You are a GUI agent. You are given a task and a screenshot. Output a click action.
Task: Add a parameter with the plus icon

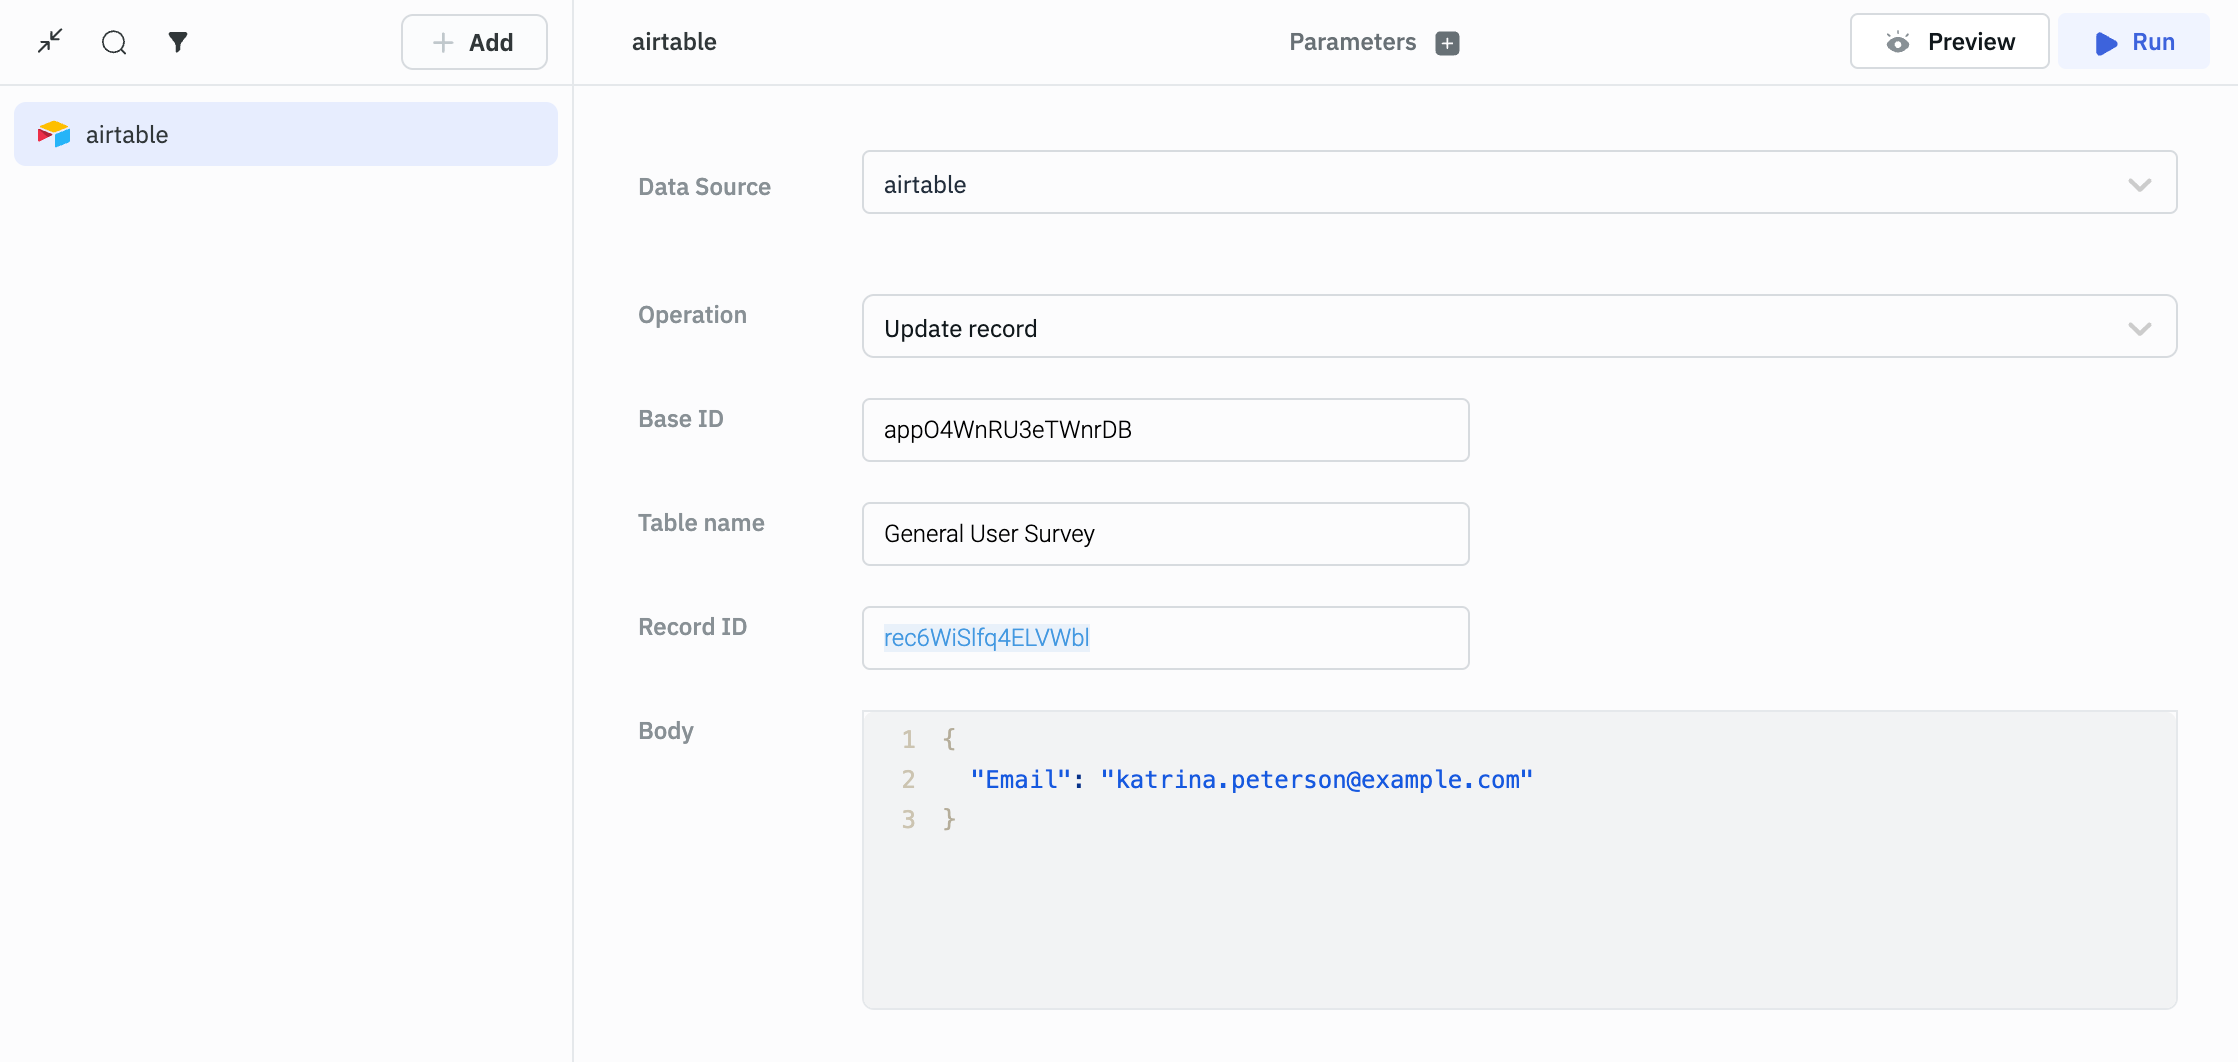[1447, 43]
